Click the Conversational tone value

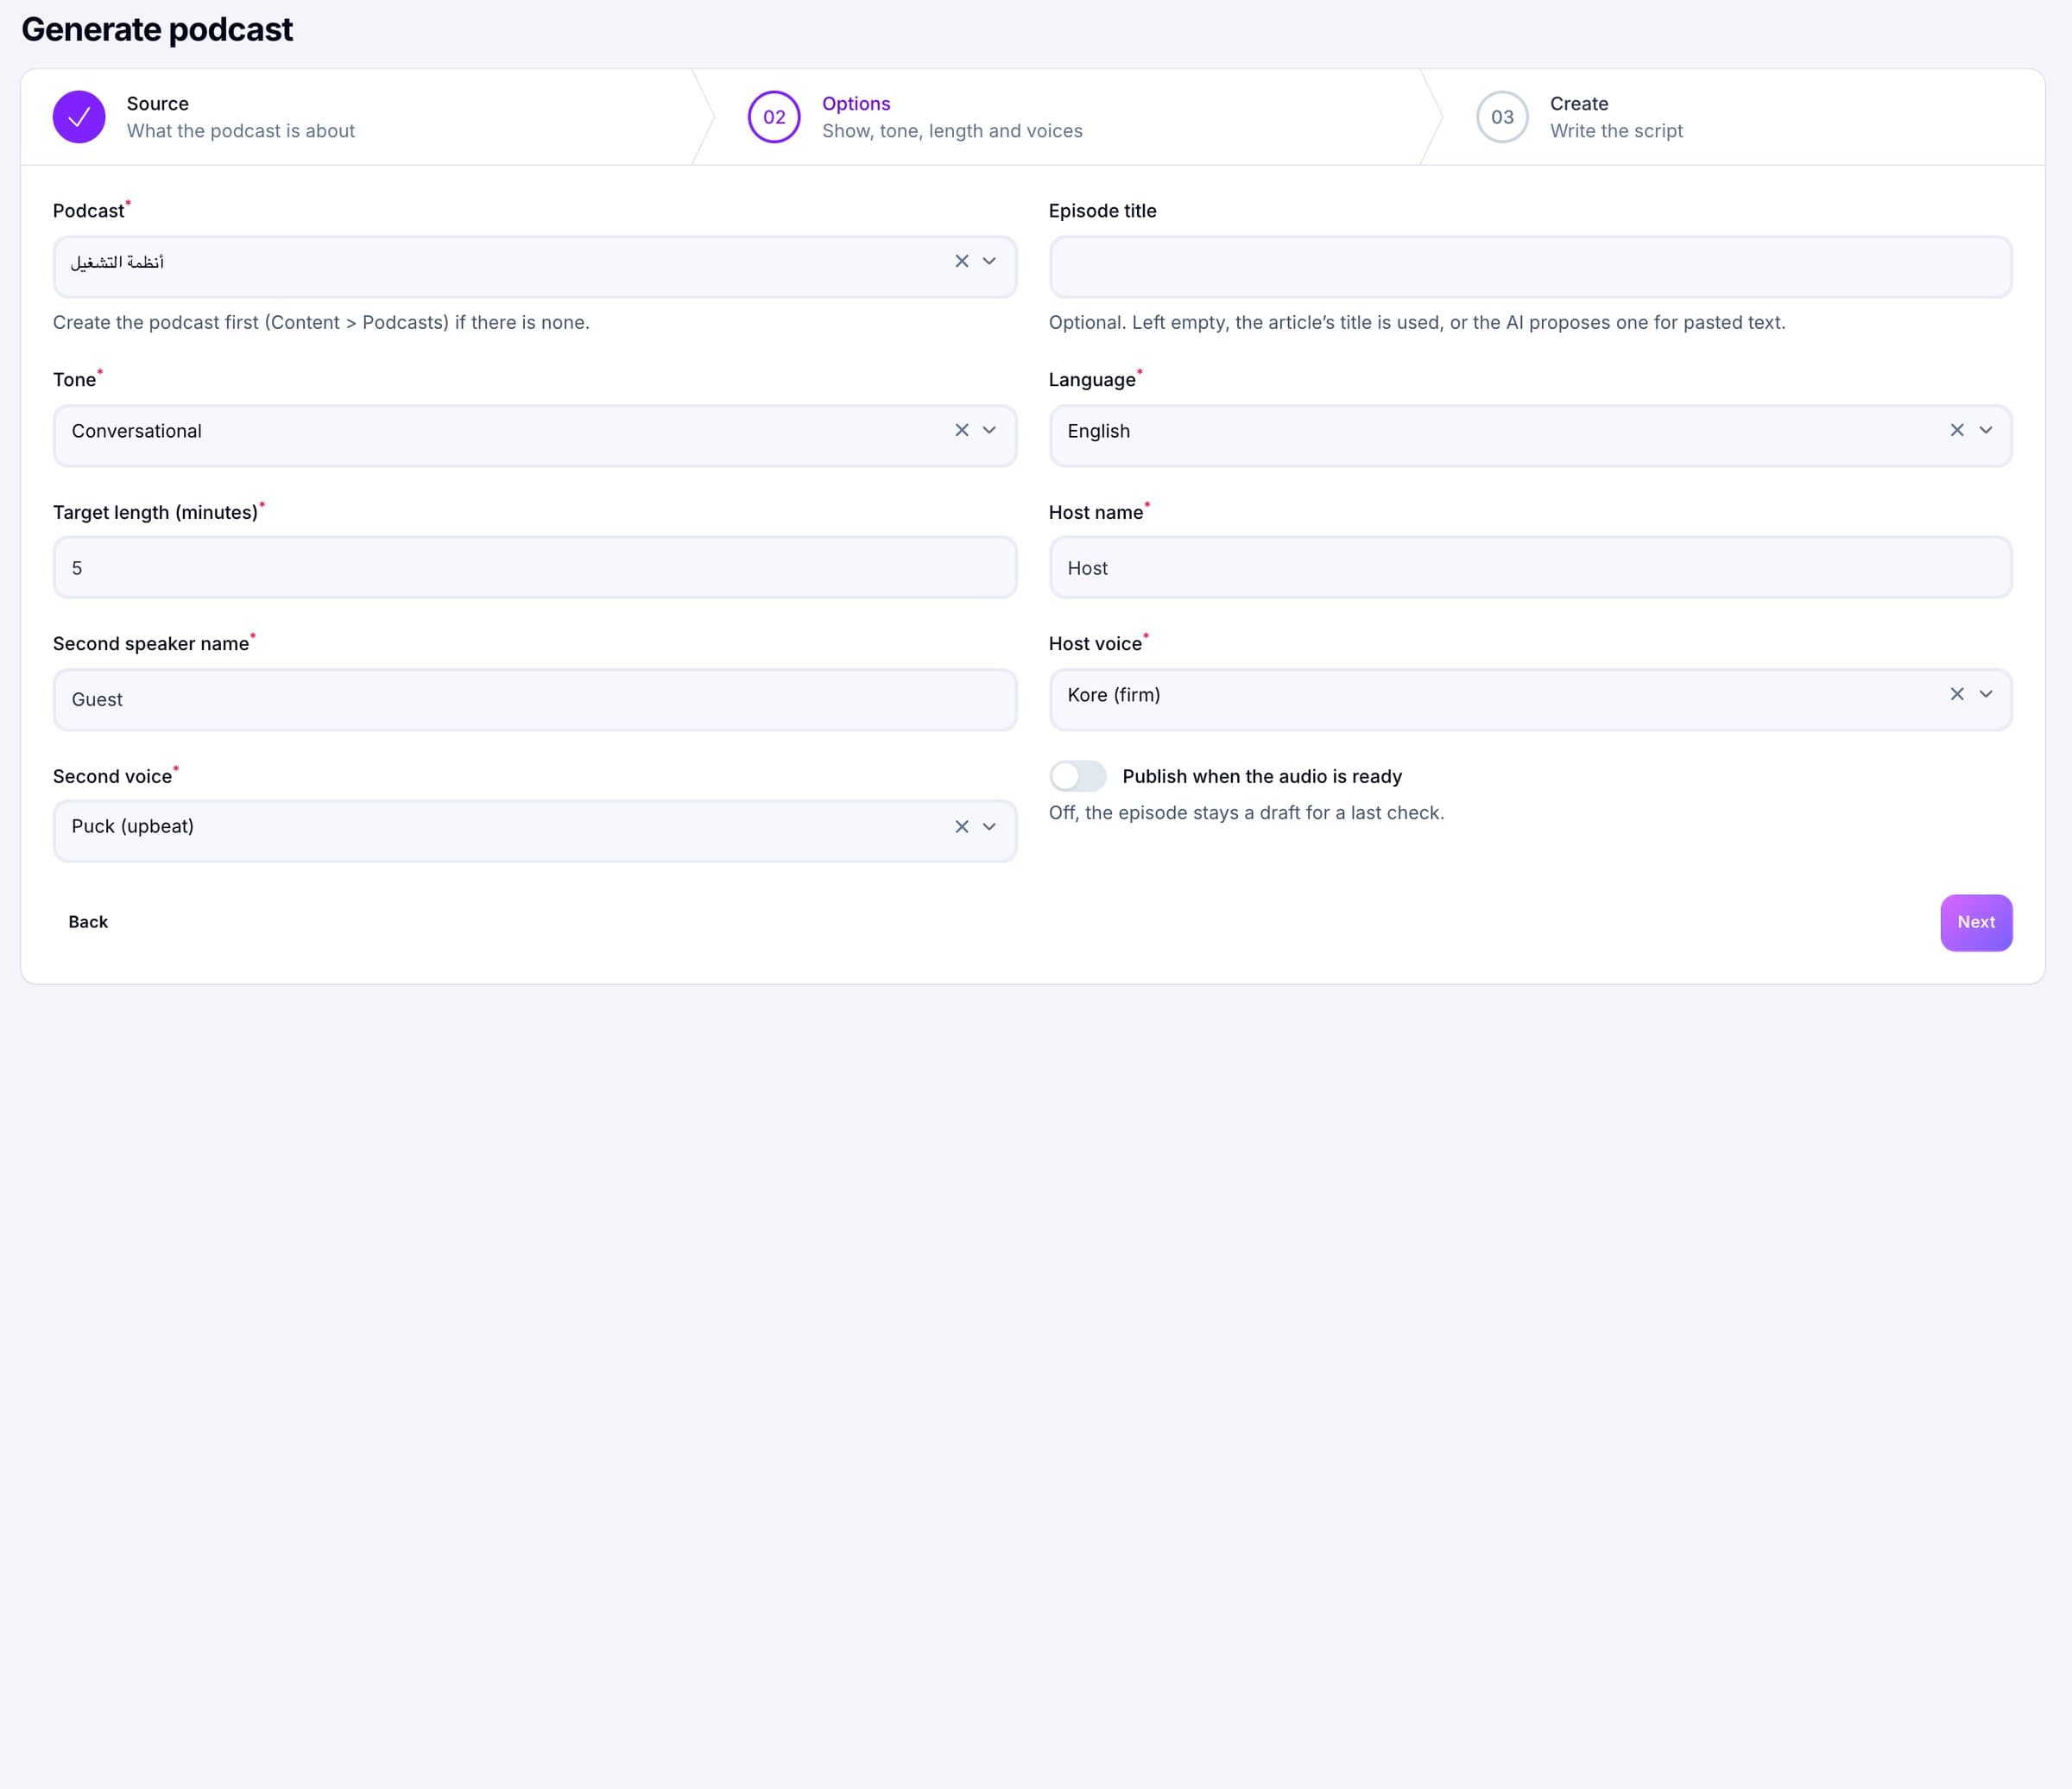coord(136,431)
